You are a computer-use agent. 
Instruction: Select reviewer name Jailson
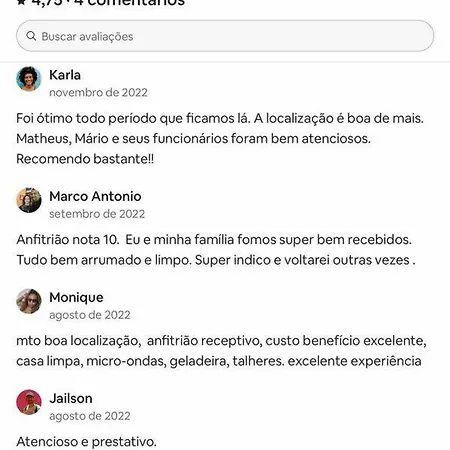pyautogui.click(x=71, y=398)
